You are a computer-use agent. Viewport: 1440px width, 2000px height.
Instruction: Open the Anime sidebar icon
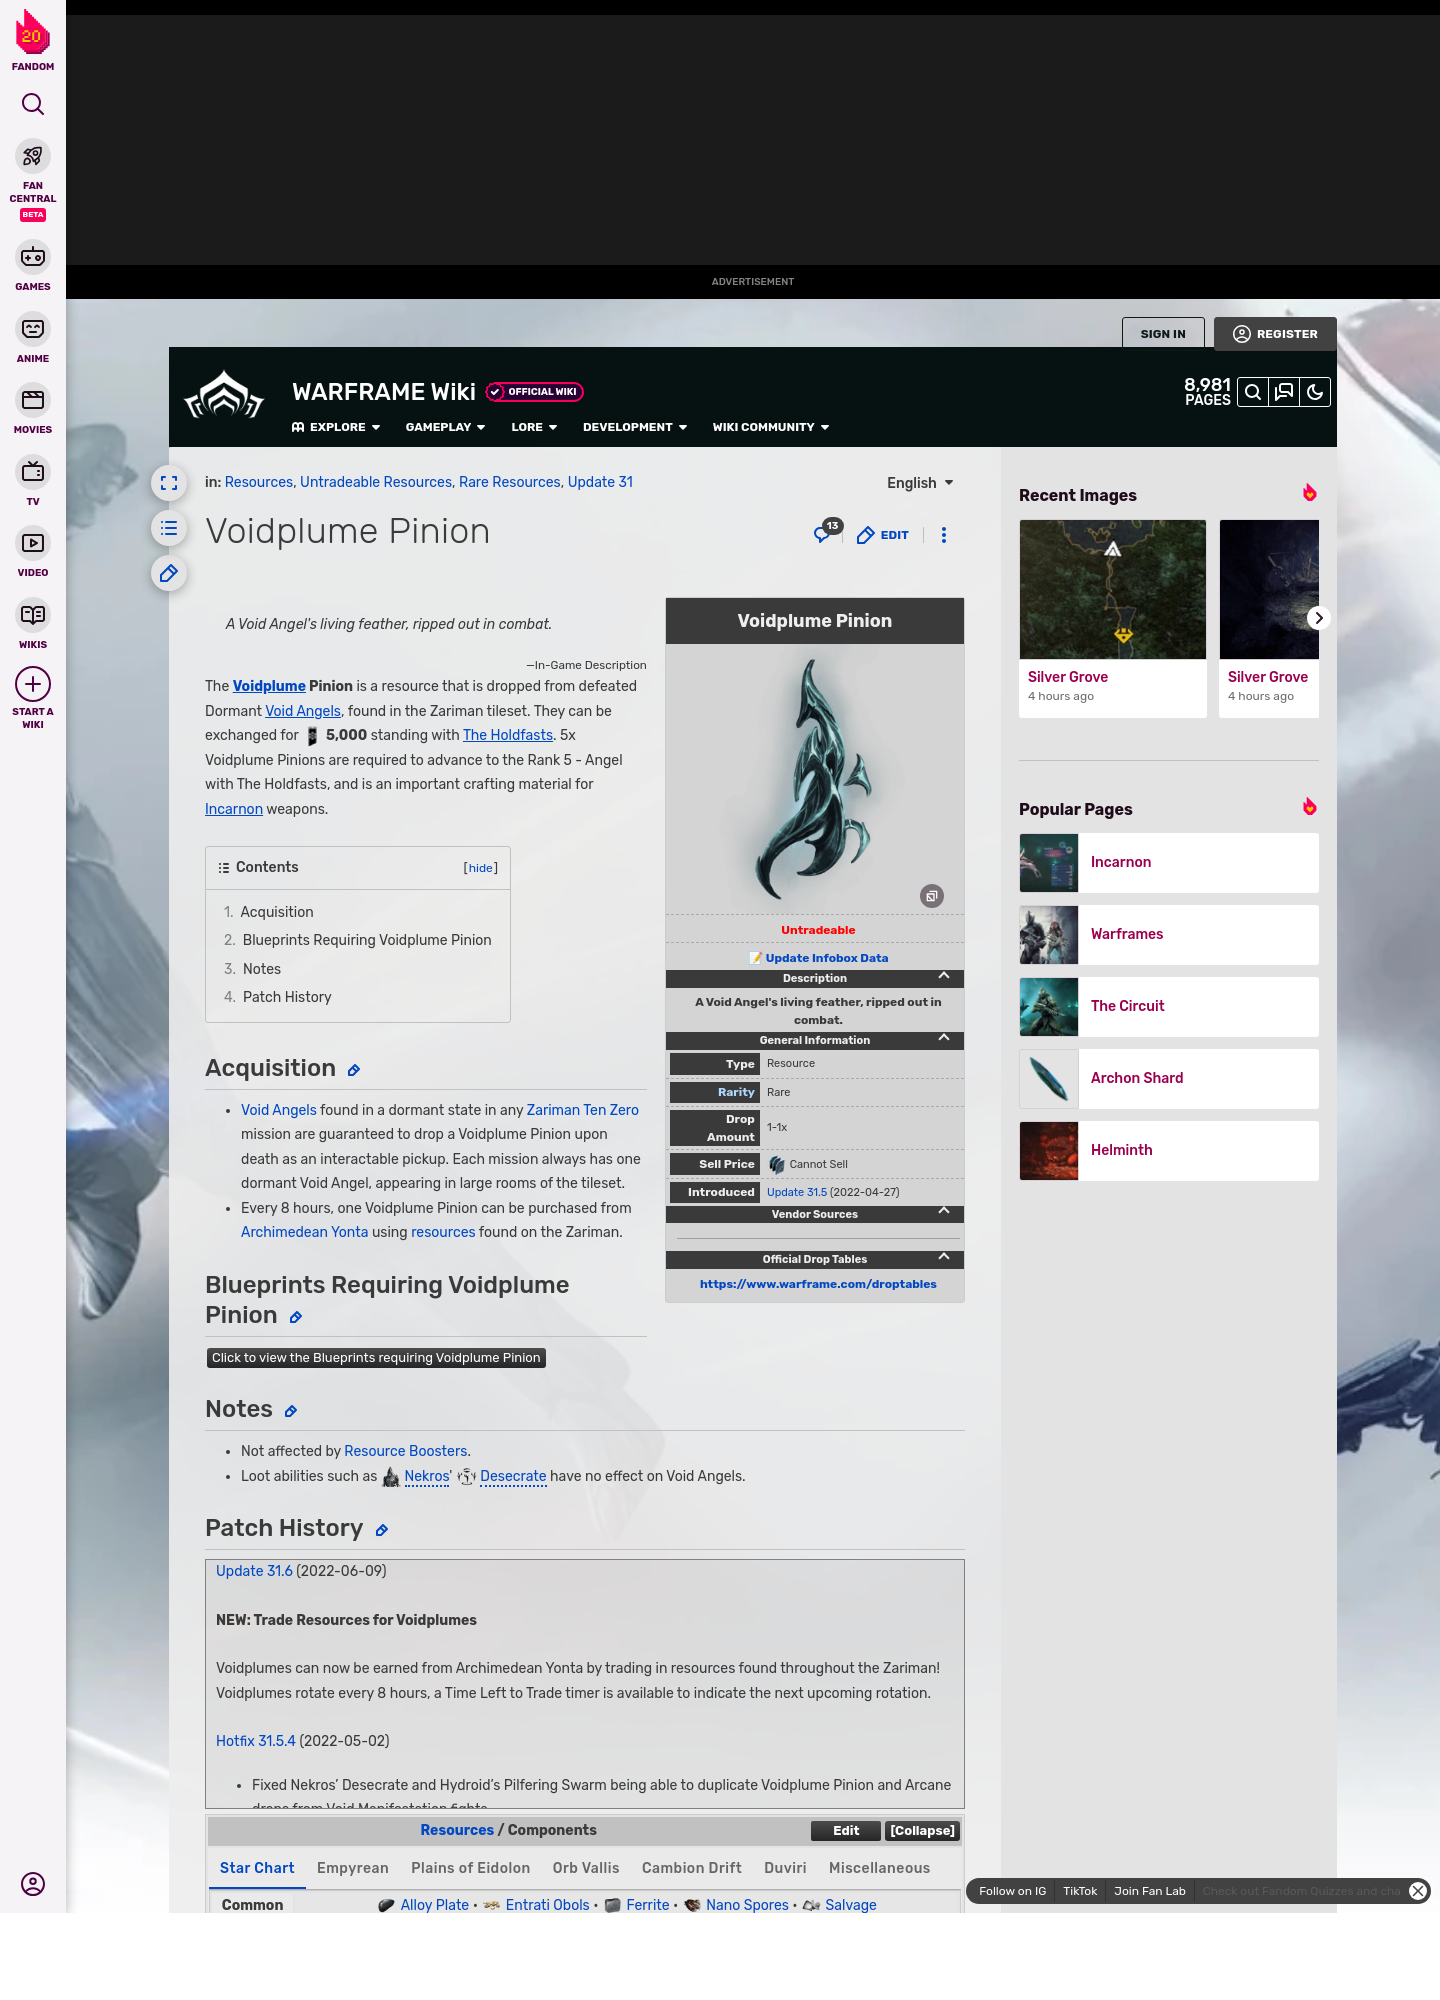[x=33, y=329]
